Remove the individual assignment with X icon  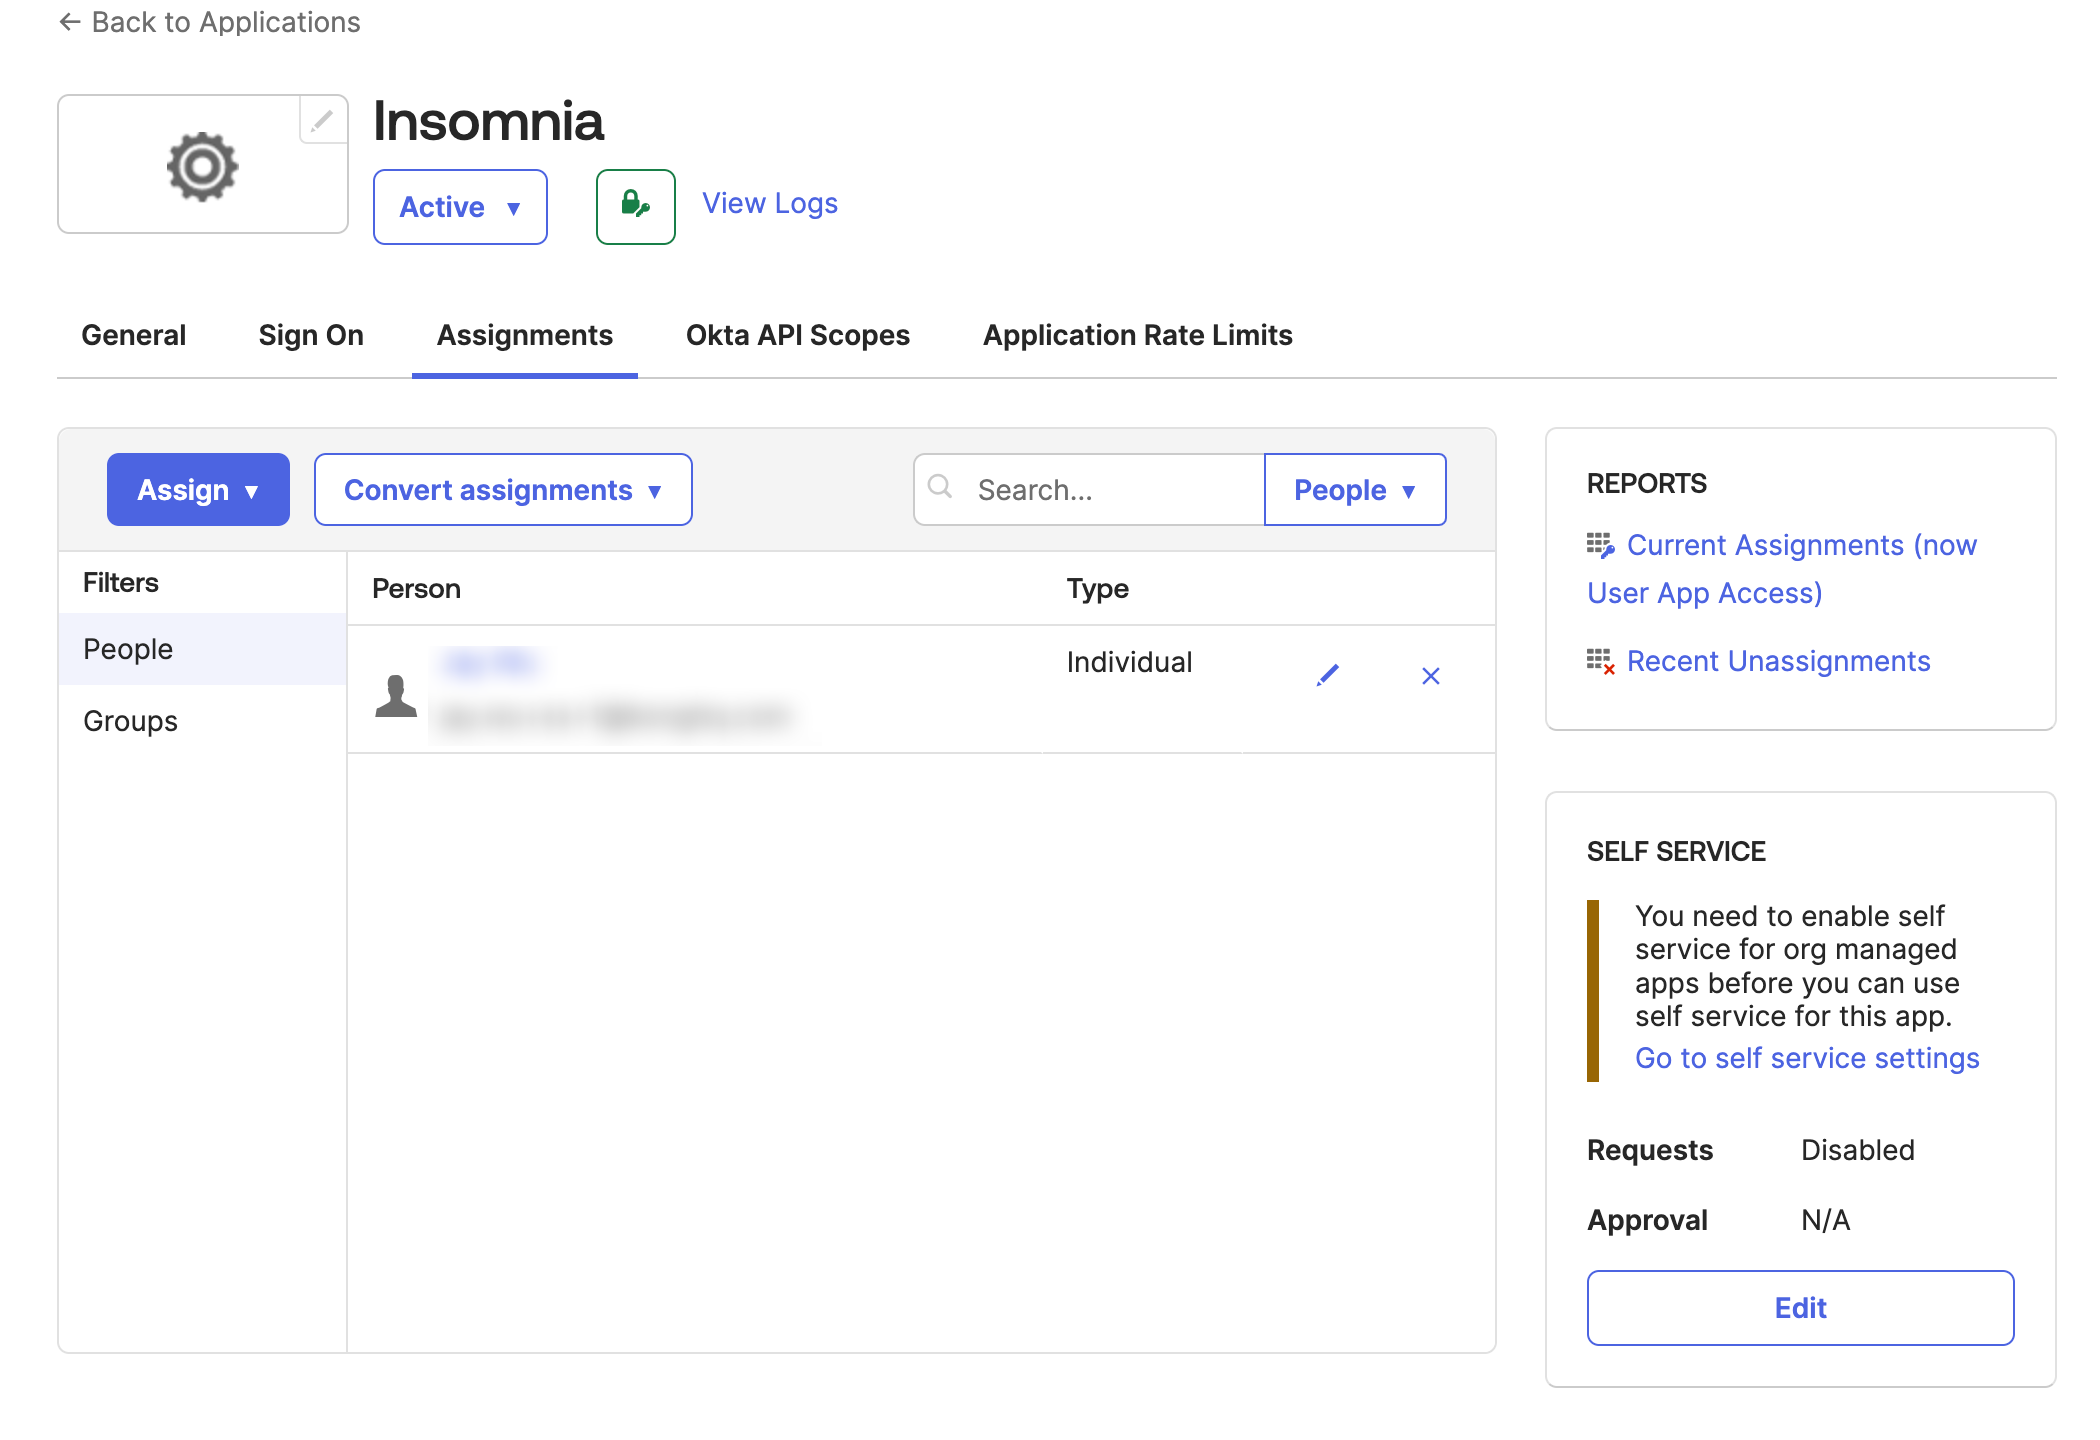pos(1431,676)
